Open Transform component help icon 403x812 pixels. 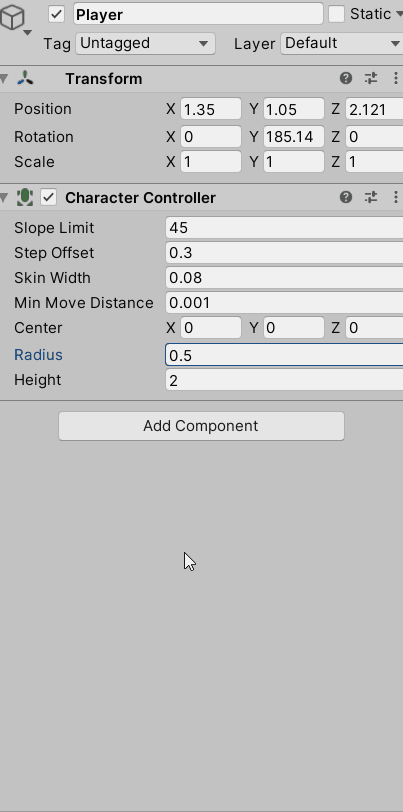pos(346,78)
